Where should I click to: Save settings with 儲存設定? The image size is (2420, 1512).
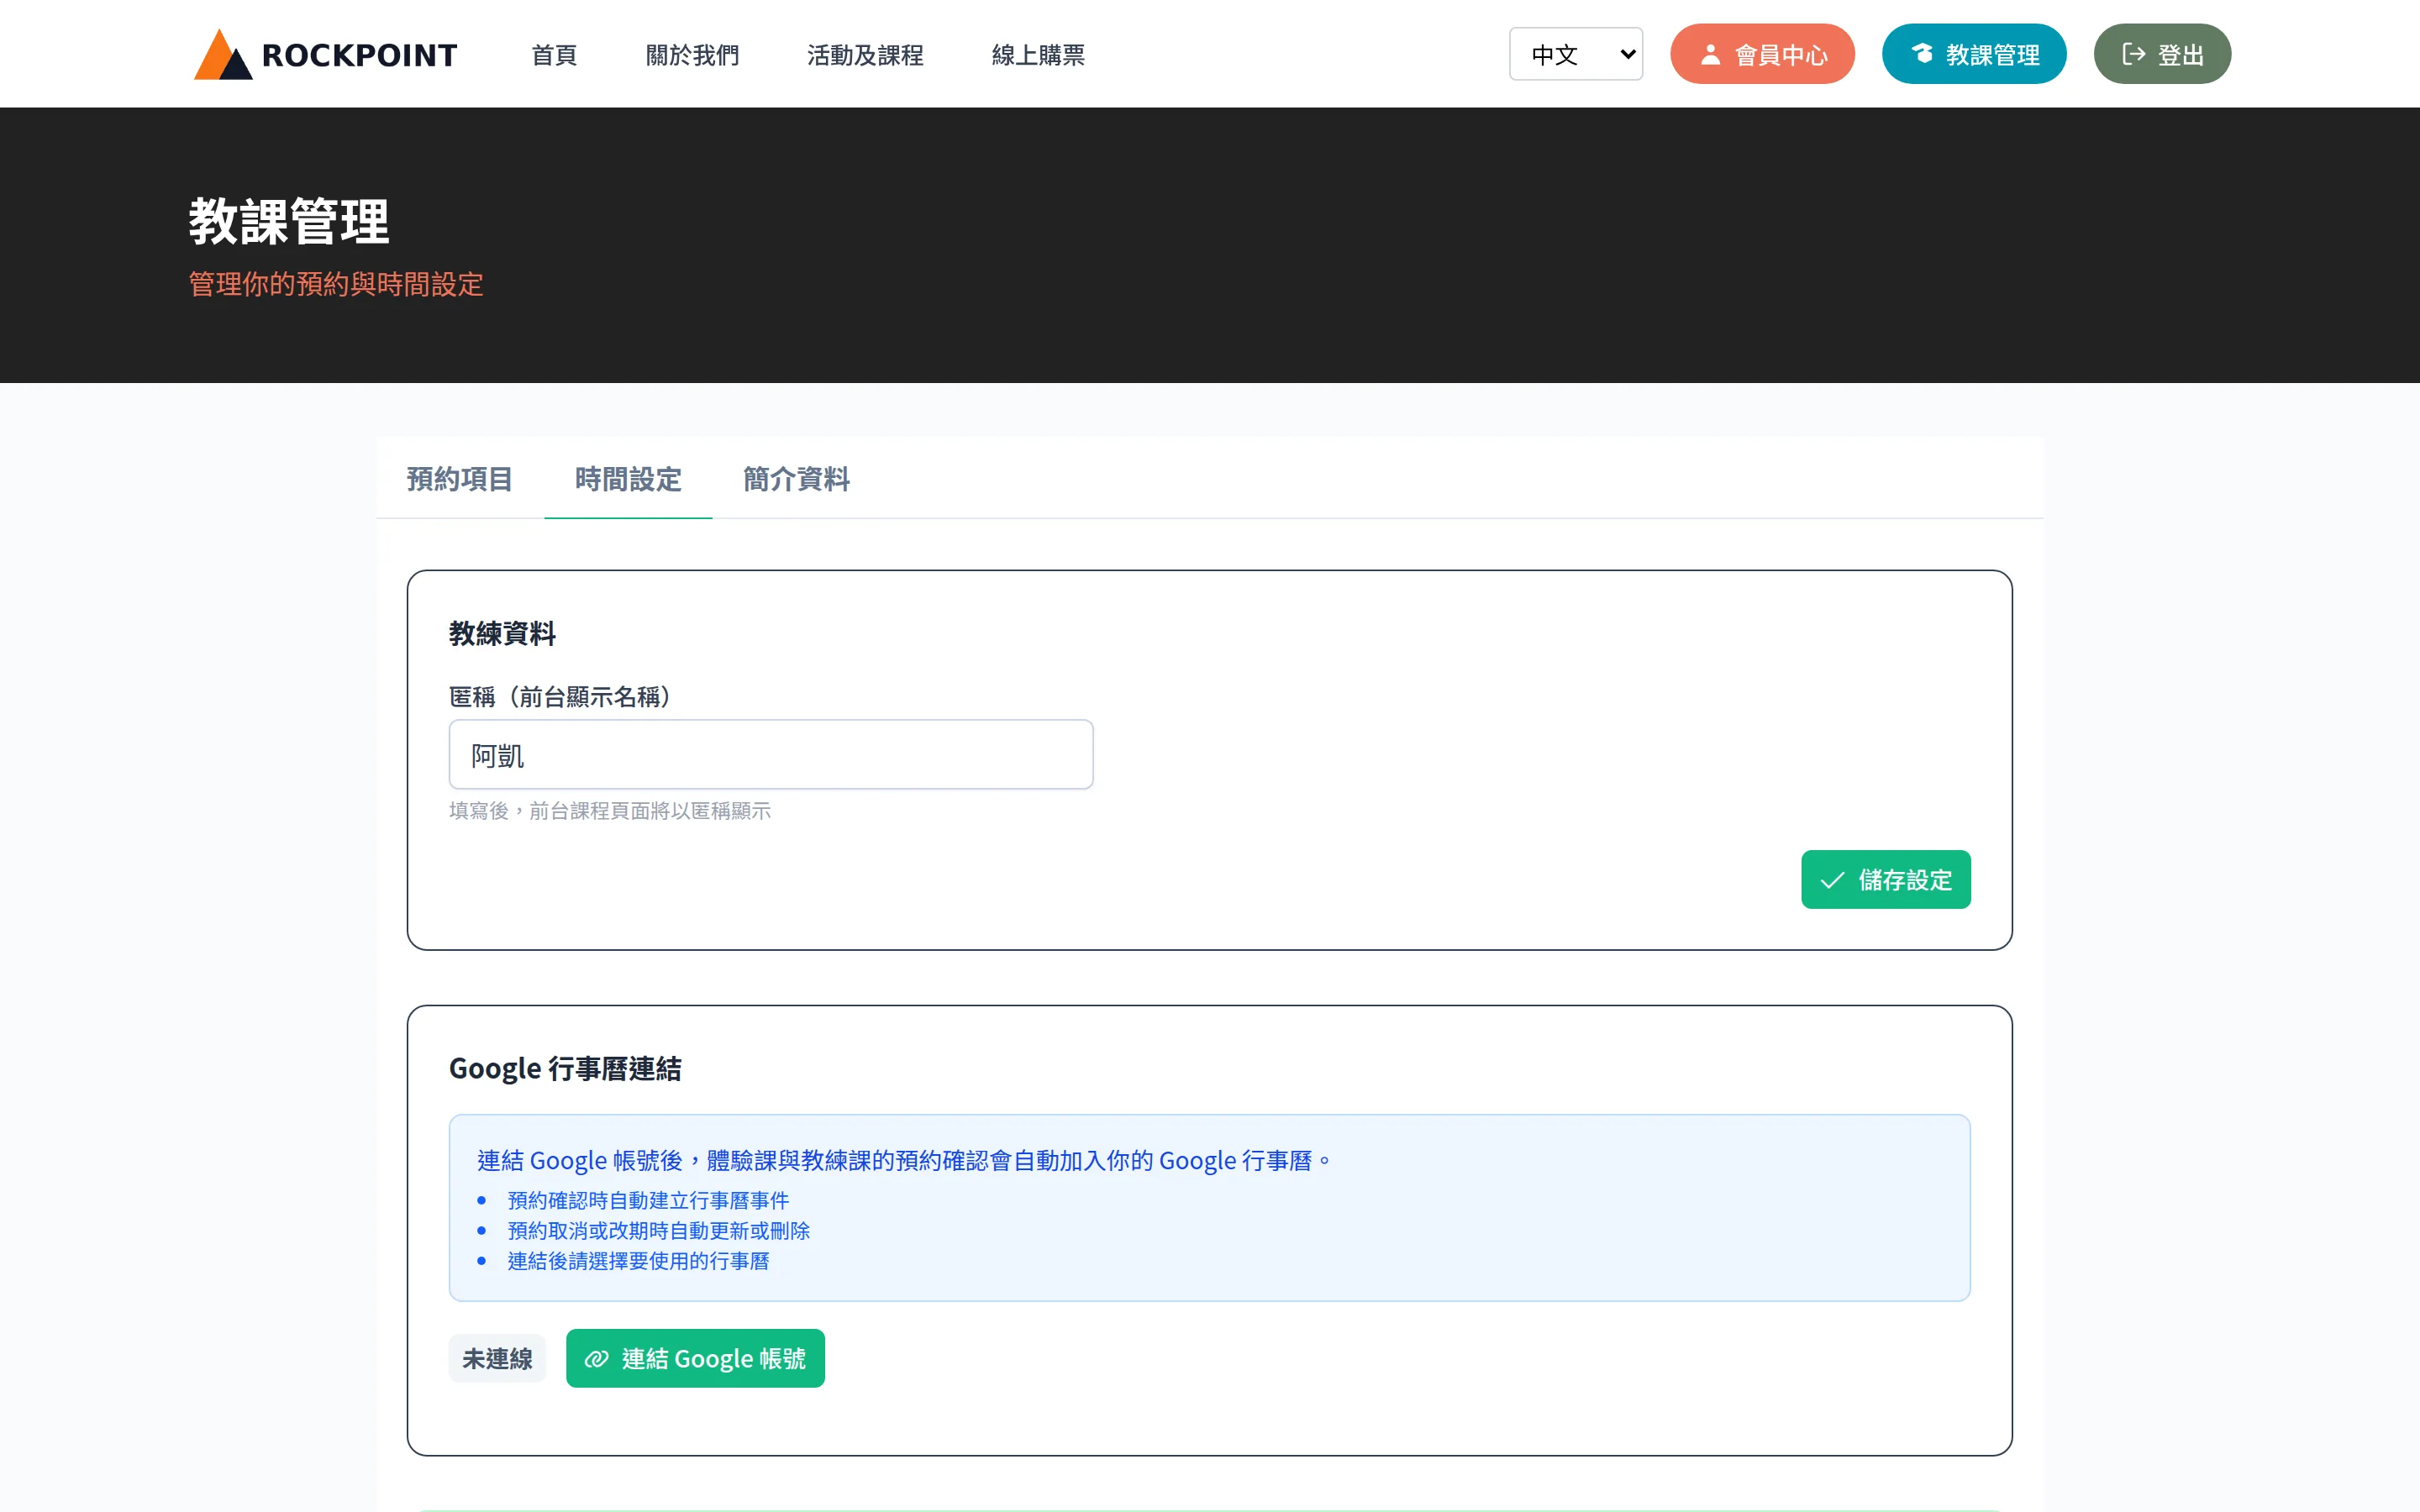point(1886,880)
